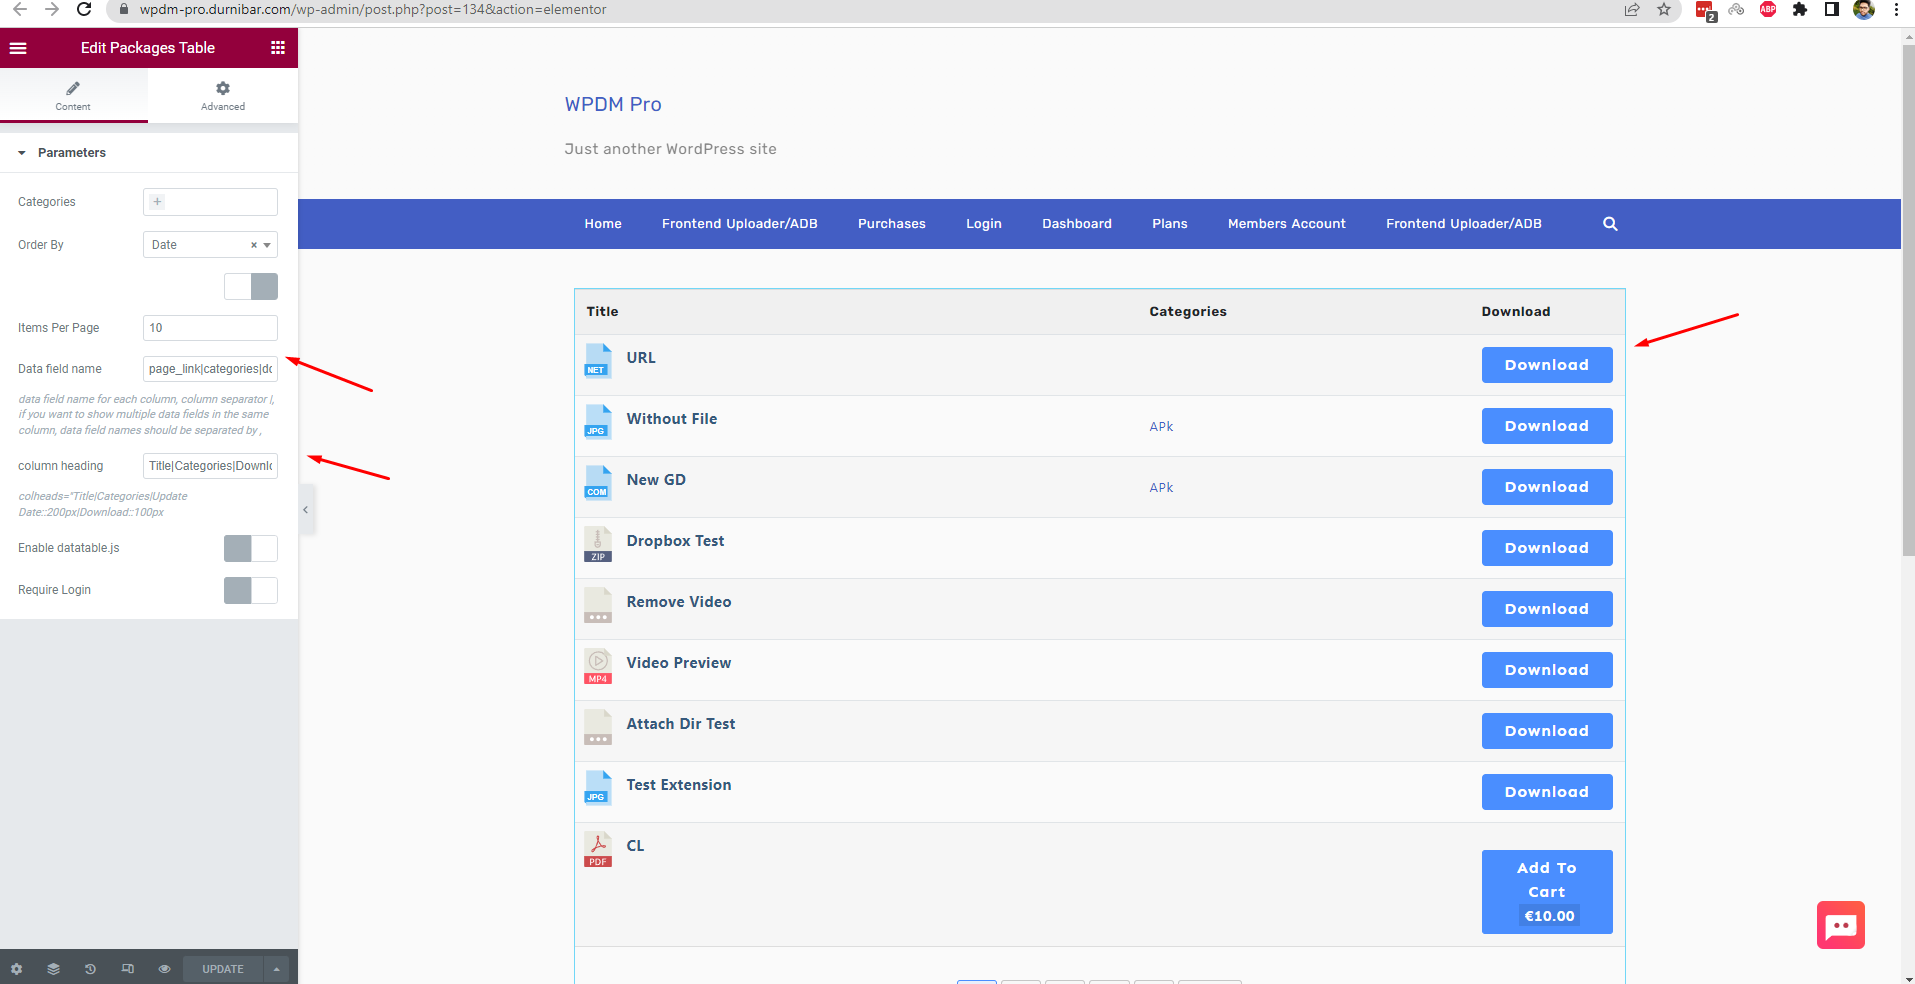Viewport: 1915px width, 984px height.
Task: Open the browser Extensions puzzle icon
Action: 1800,9
